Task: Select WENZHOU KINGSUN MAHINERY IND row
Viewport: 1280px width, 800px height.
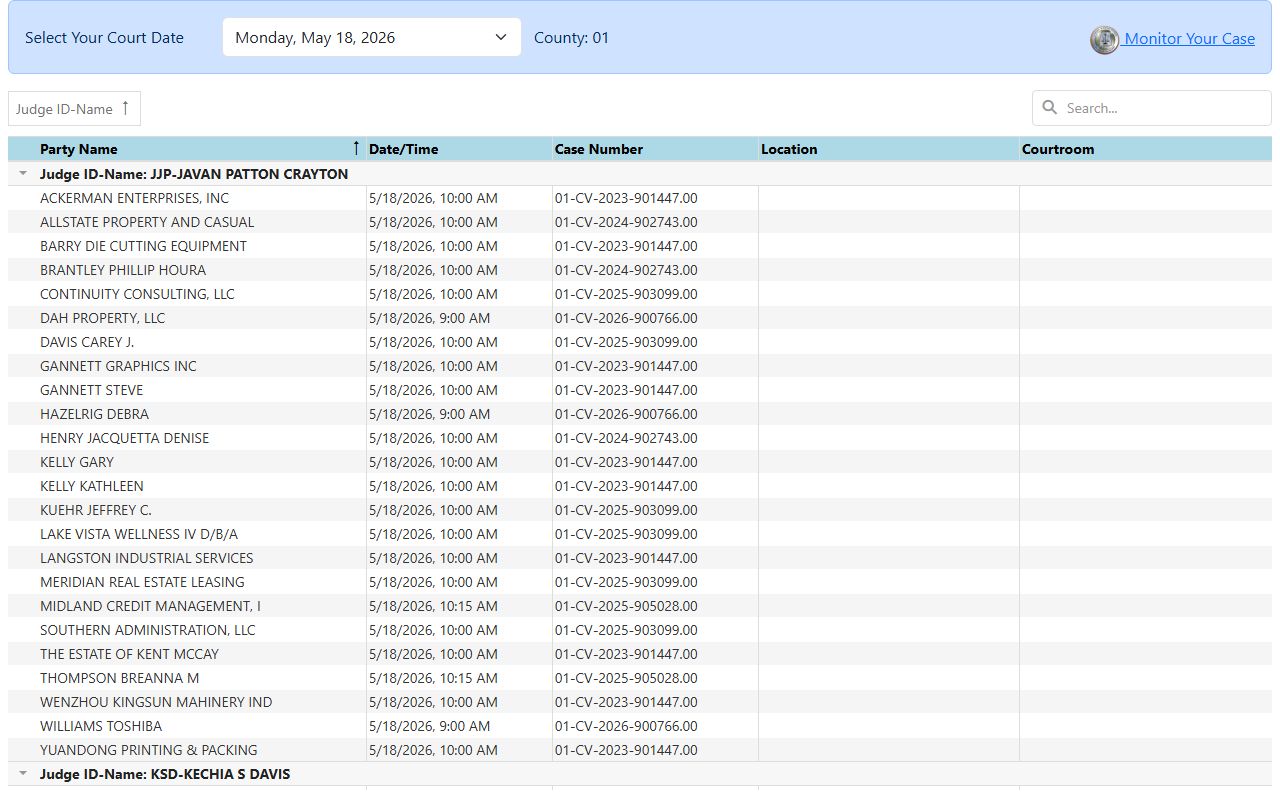Action: tap(640, 702)
